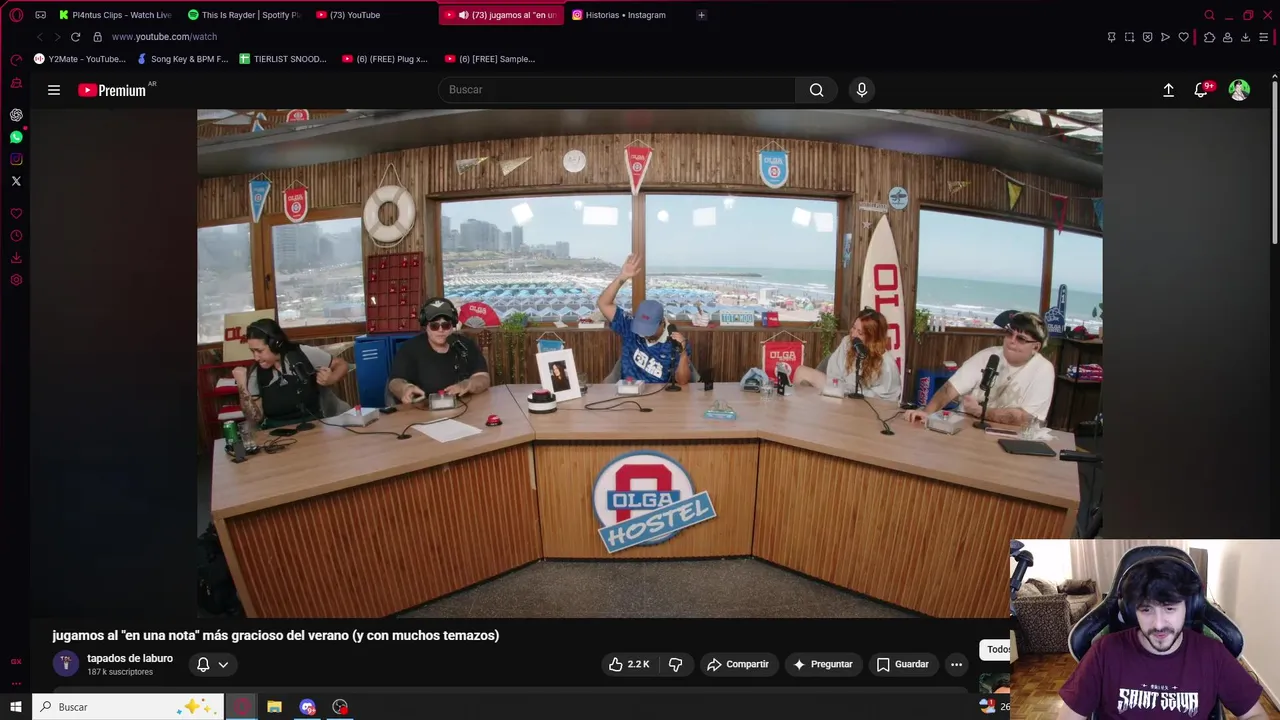Open history clock in sidebar
The image size is (1280, 720).
point(16,236)
